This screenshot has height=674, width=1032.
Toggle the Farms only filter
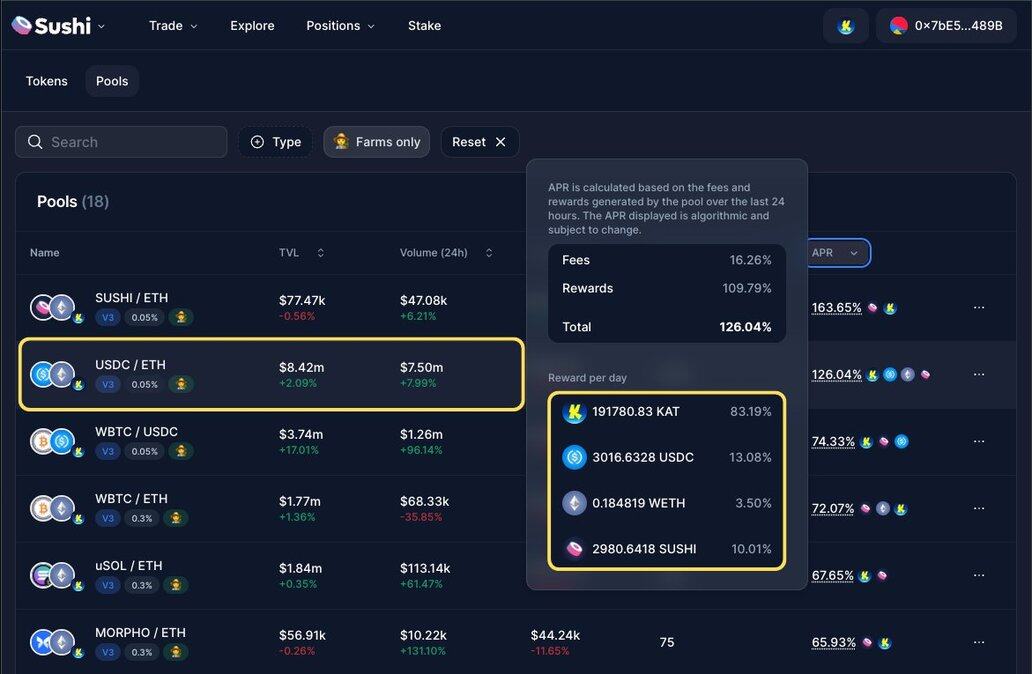[376, 142]
